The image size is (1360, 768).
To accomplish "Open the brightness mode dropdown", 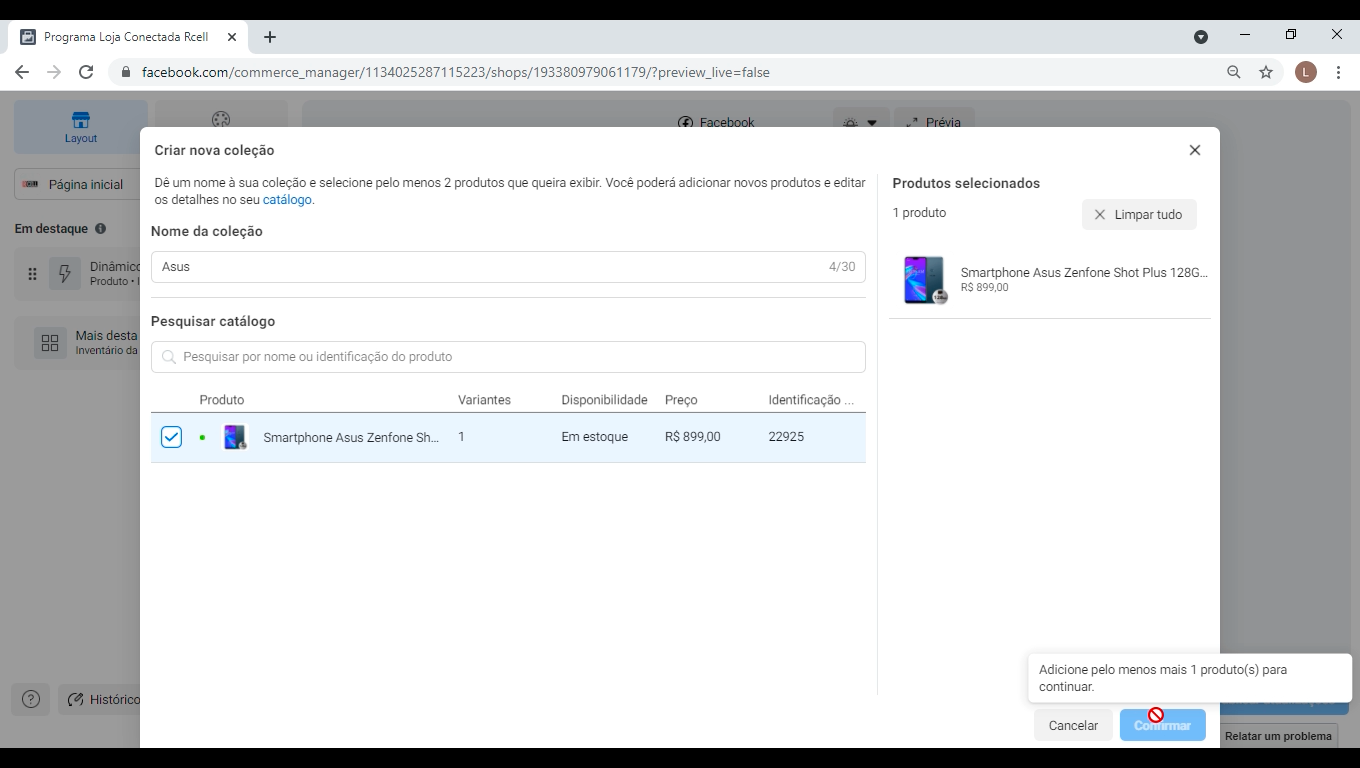I will (860, 122).
